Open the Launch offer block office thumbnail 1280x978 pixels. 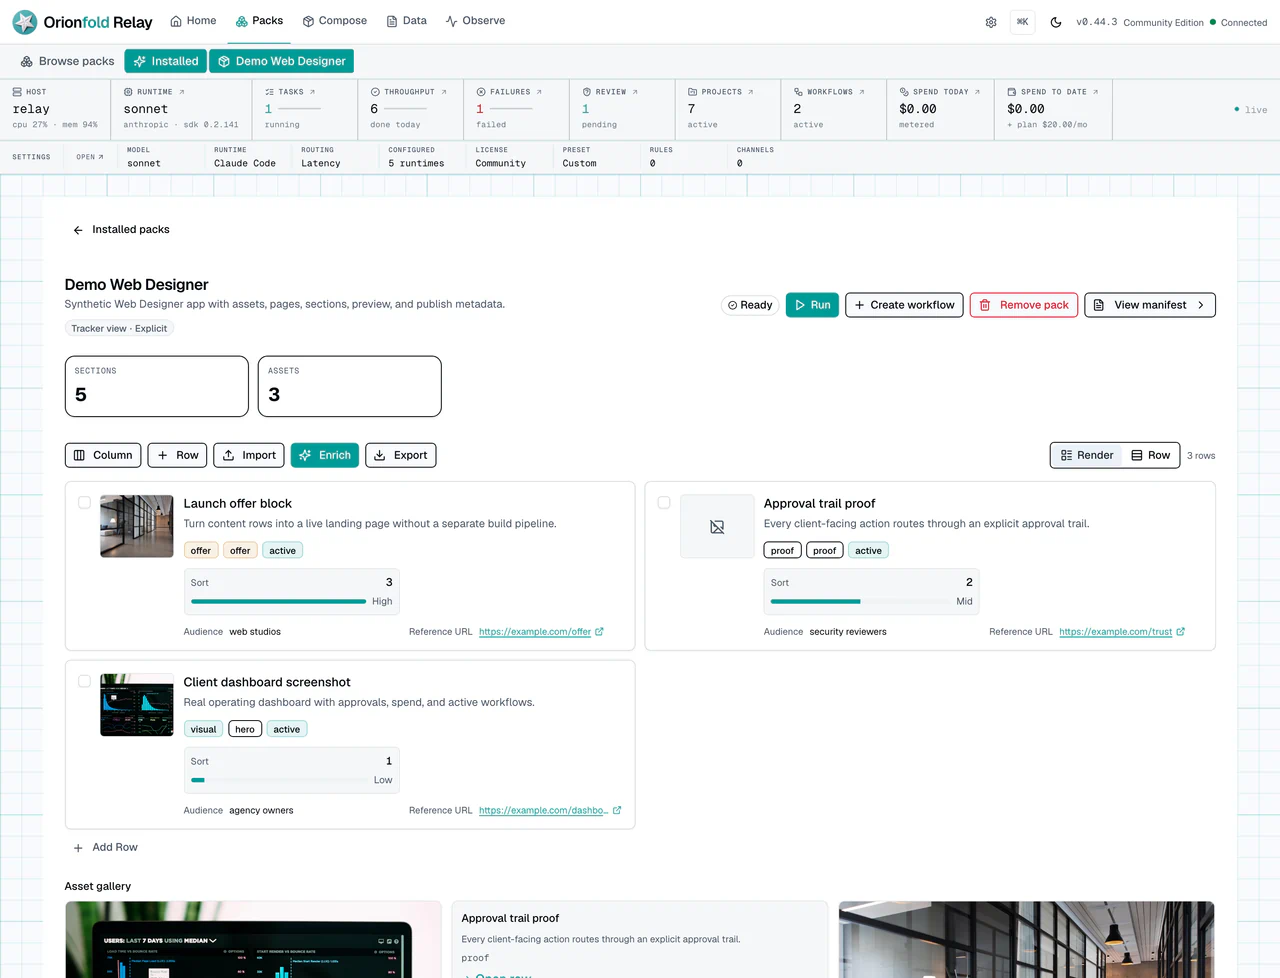coord(137,526)
